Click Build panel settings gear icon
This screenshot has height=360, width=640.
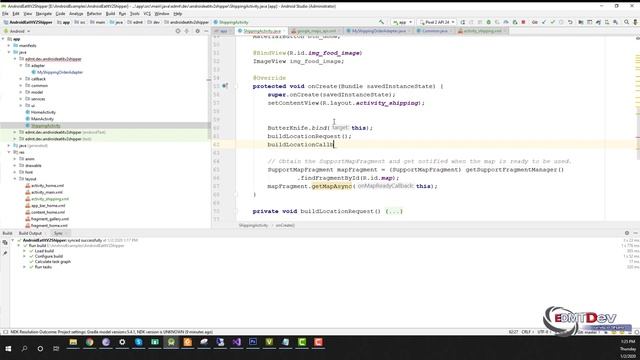pos(627,233)
